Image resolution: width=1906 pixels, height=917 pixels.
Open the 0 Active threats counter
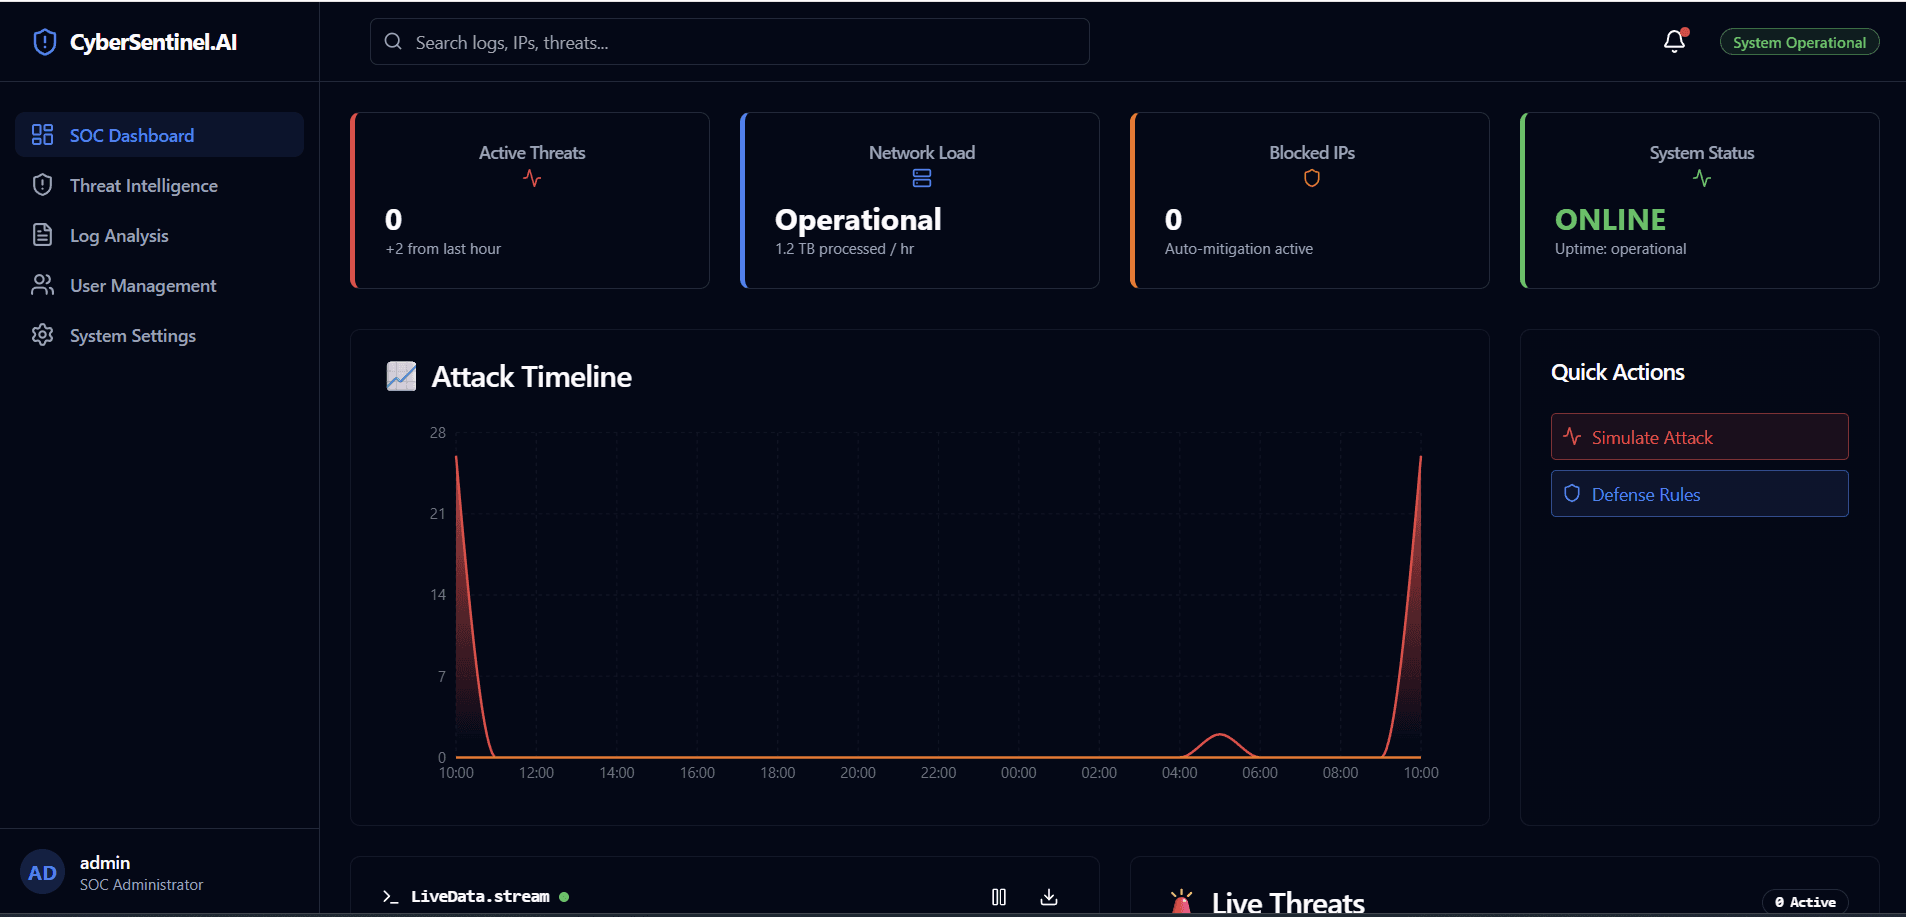(1806, 901)
